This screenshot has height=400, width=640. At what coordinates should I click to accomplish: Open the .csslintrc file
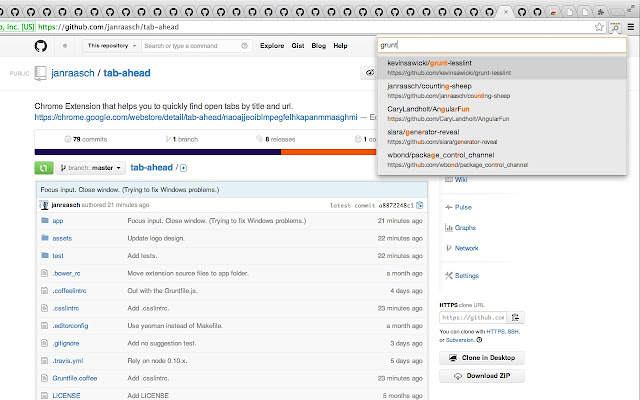click(66, 308)
